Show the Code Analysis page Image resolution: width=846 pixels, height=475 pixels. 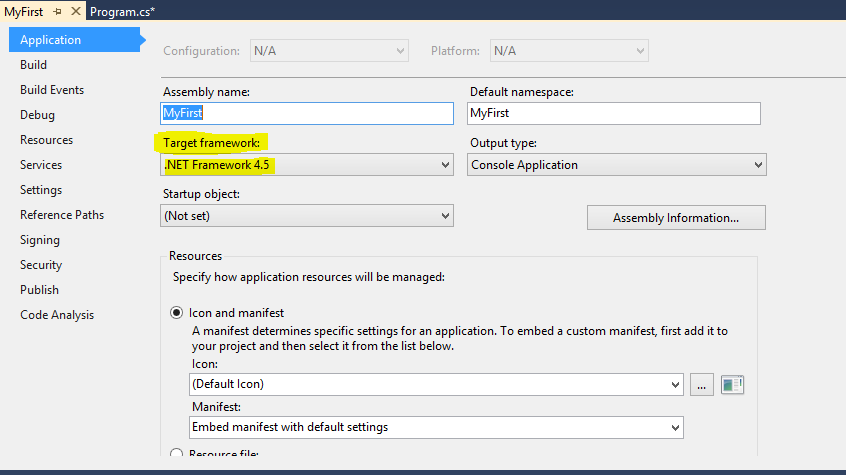tap(57, 315)
